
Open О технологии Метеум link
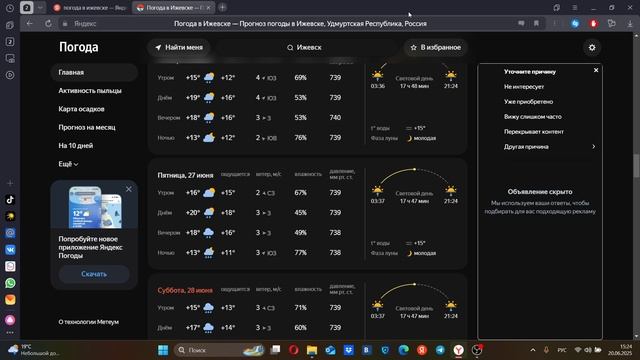(89, 322)
